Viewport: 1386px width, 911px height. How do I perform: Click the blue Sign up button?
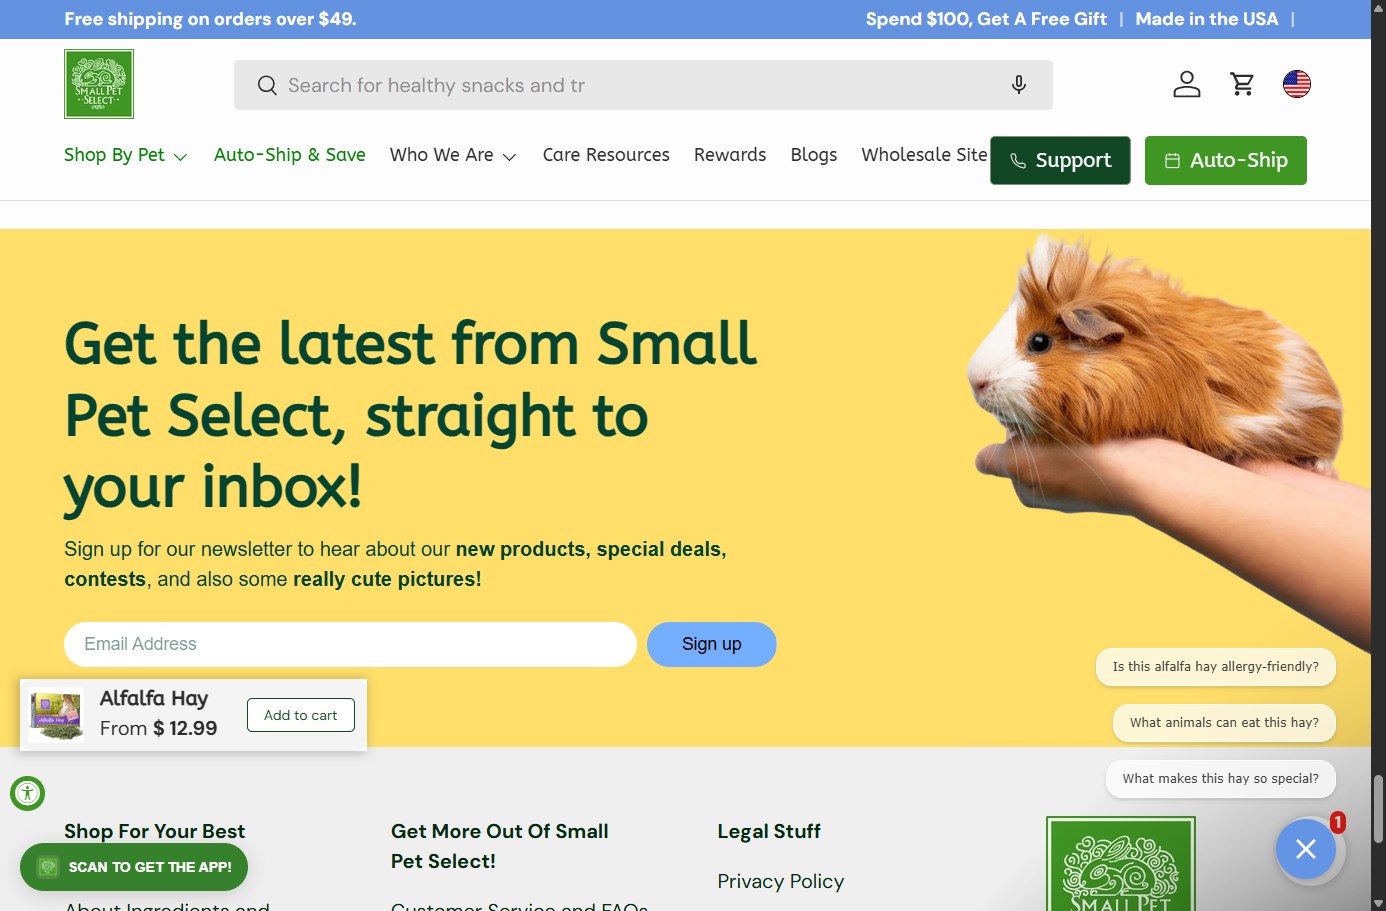coord(712,644)
